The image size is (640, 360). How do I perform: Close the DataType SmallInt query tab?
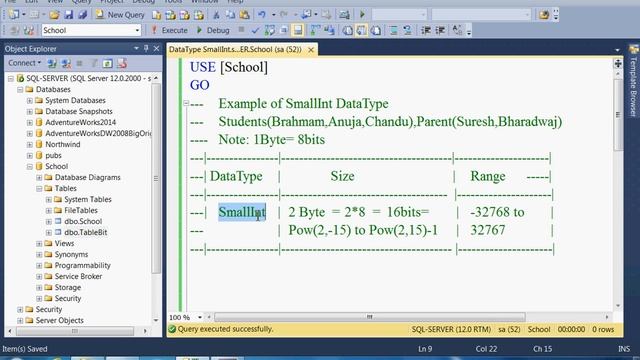point(311,49)
